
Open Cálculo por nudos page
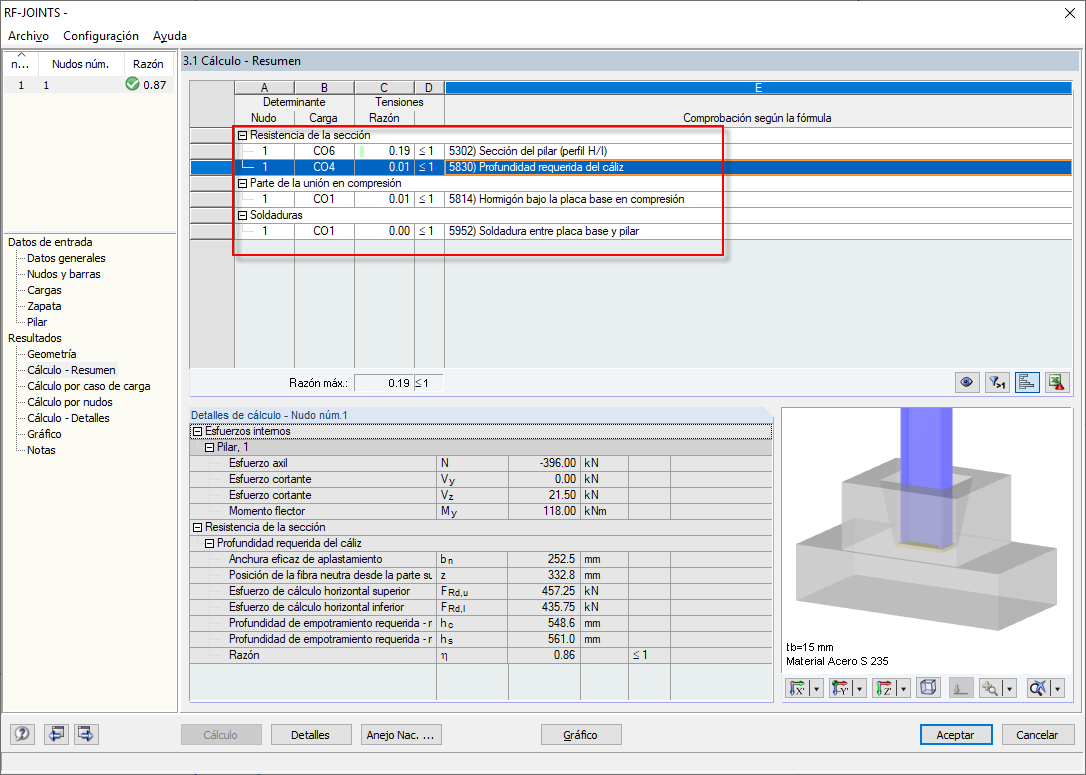tap(70, 402)
